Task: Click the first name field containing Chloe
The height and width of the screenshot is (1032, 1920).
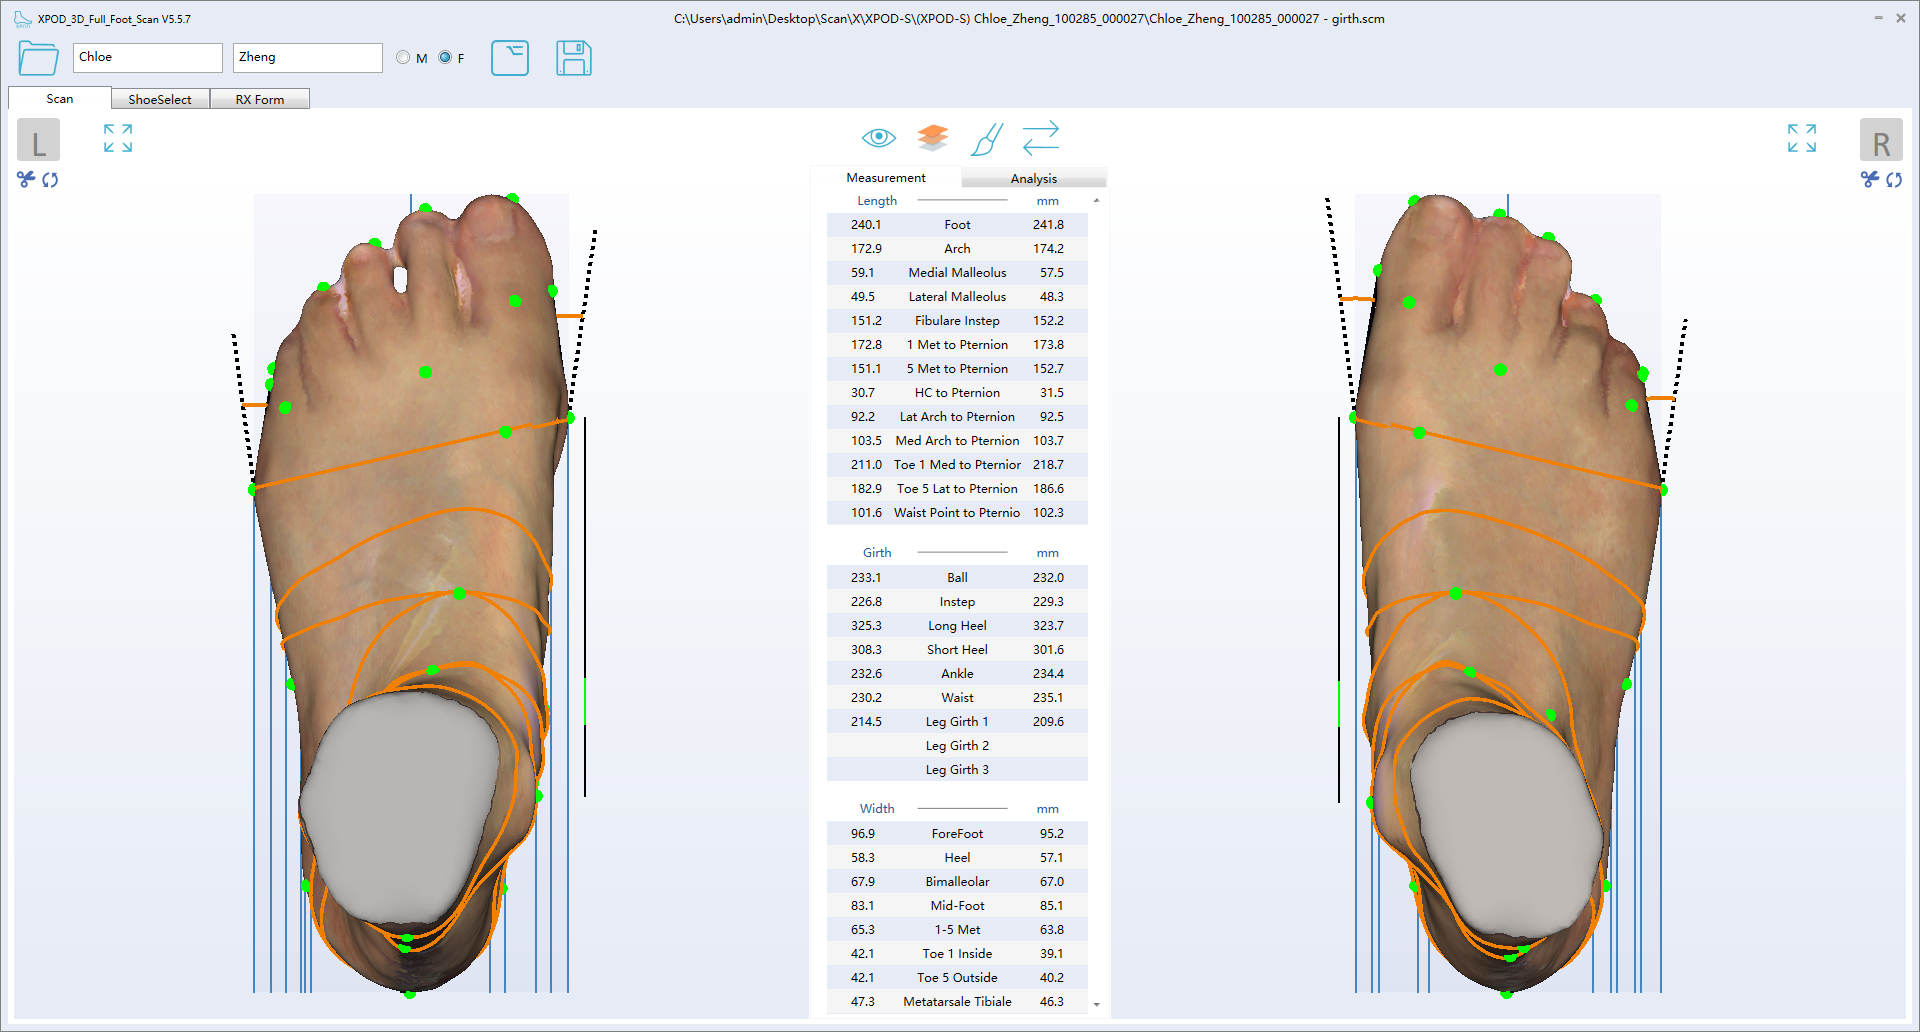Action: coord(147,58)
